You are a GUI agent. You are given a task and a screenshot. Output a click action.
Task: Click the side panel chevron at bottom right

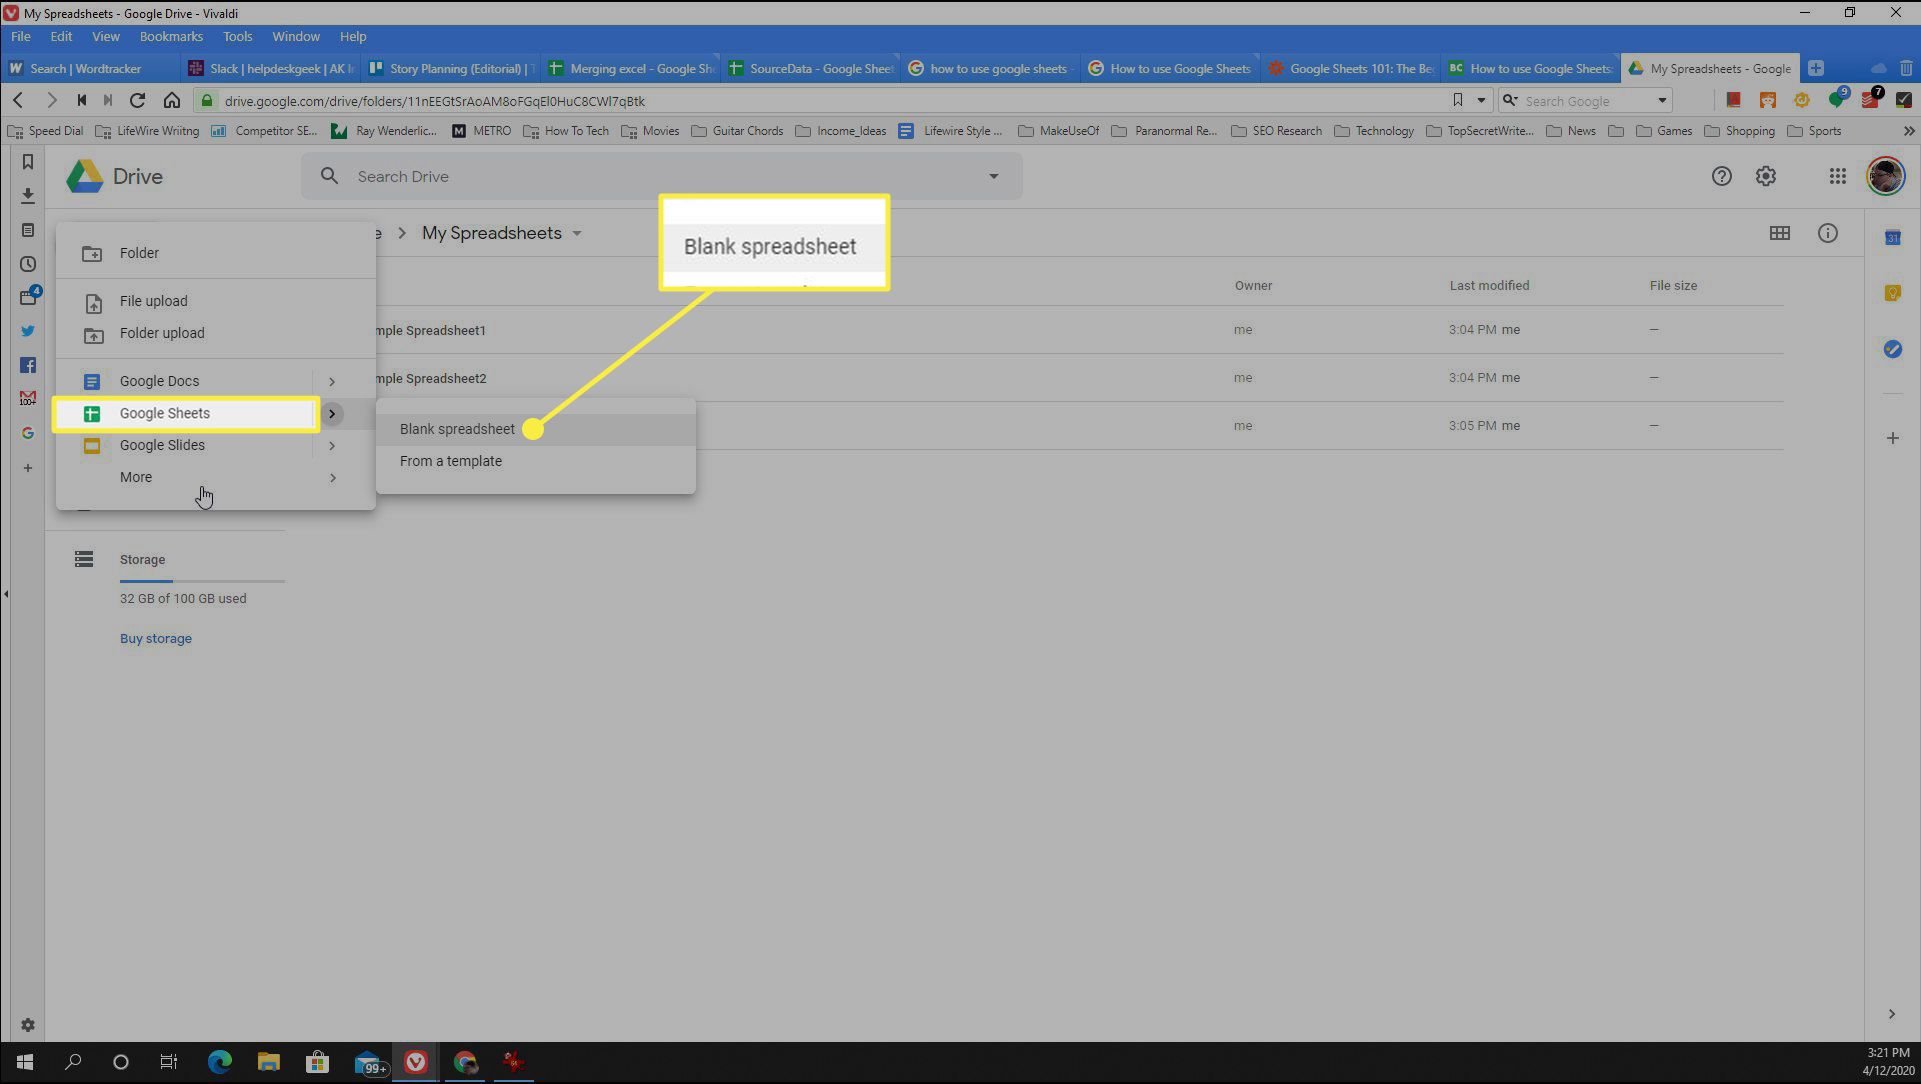(1891, 1014)
